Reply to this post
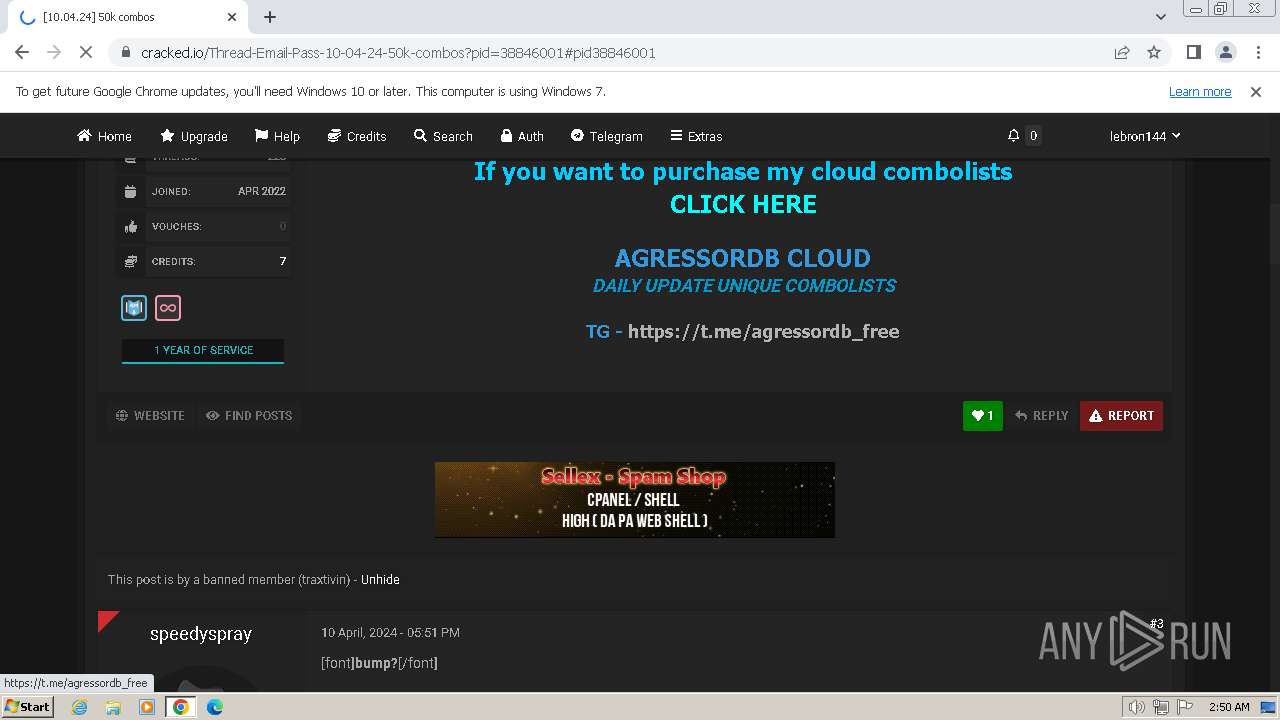Image resolution: width=1280 pixels, height=720 pixels. 1041,416
